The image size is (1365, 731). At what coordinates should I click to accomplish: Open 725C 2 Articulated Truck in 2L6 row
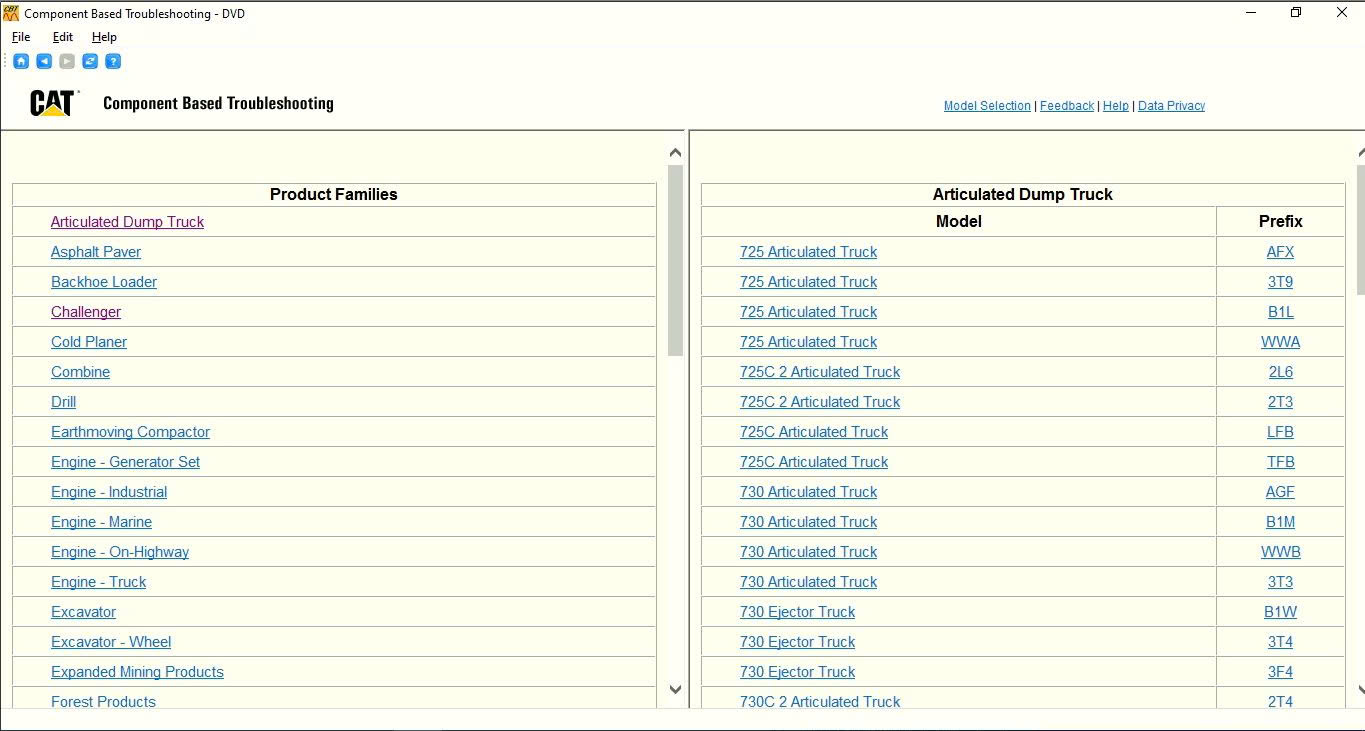(x=820, y=372)
